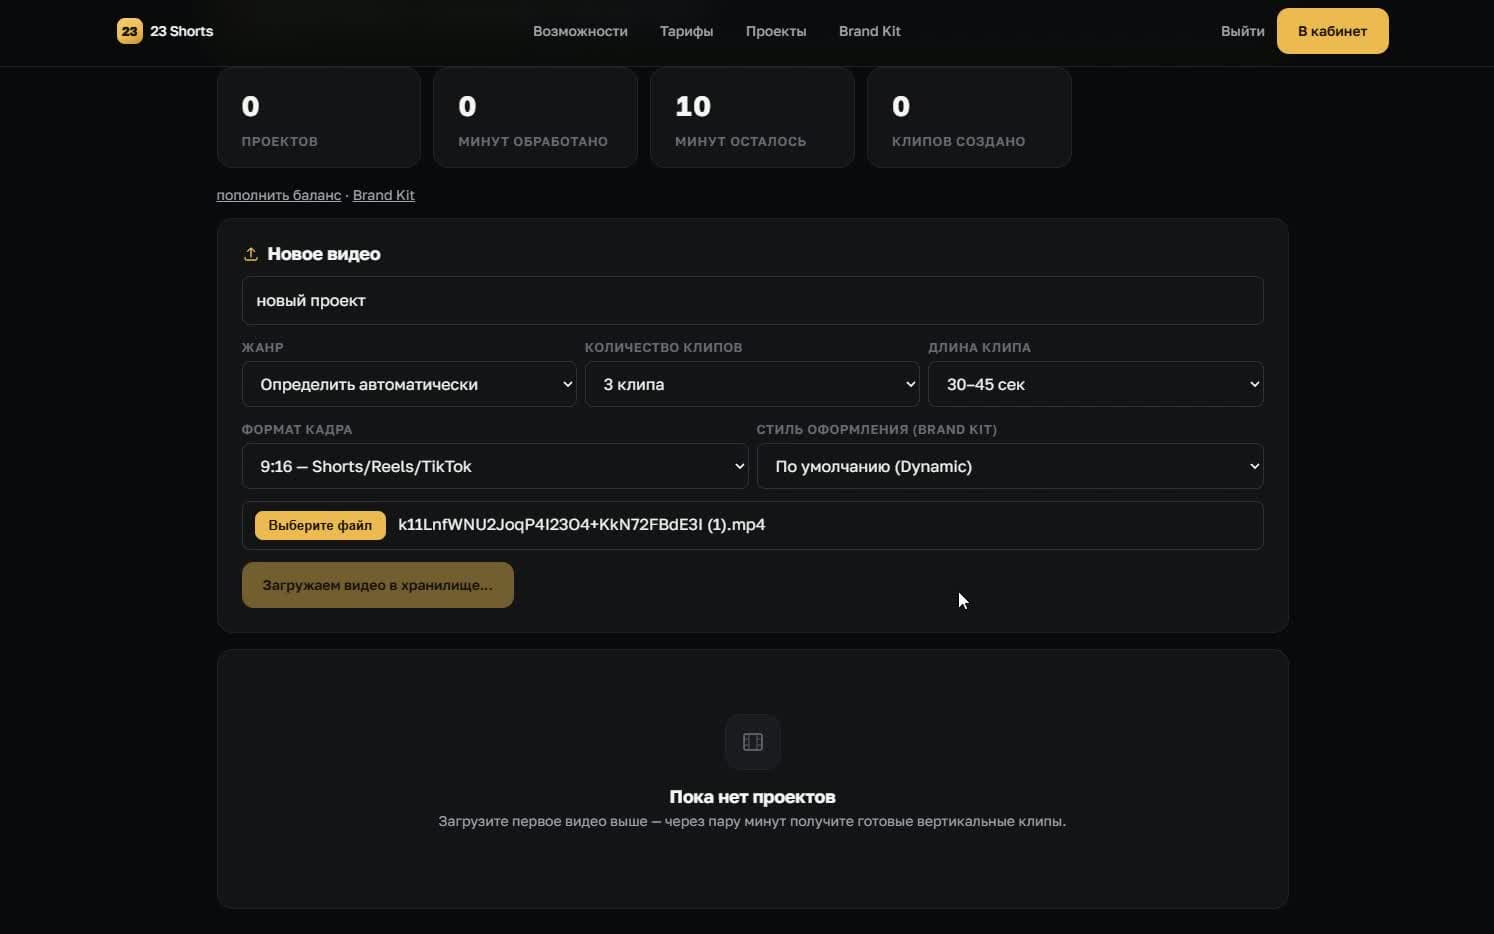Click the Минут осталось stat card

click(752, 118)
